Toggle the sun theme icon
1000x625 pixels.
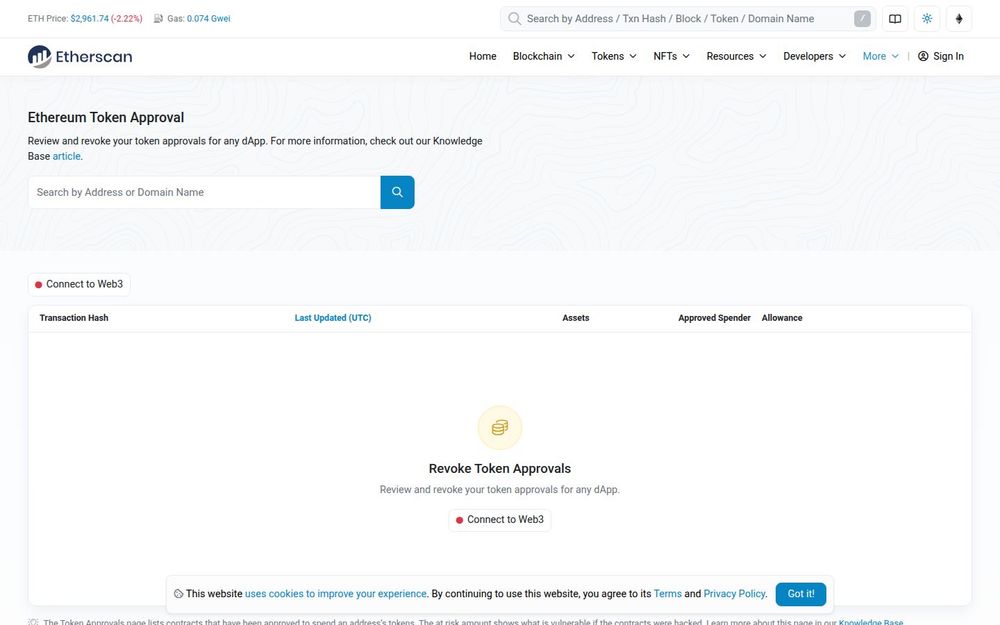[927, 18]
